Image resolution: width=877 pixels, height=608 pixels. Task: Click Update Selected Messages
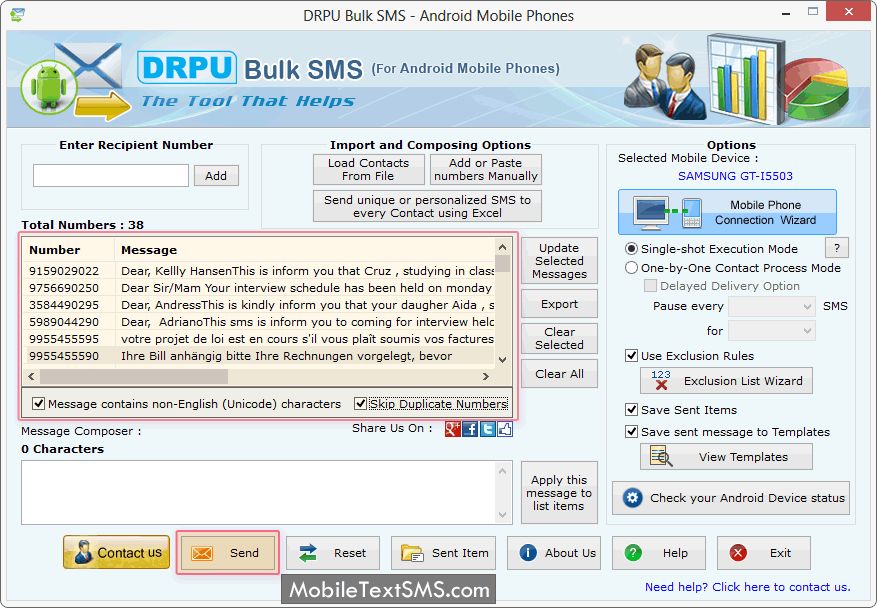559,261
